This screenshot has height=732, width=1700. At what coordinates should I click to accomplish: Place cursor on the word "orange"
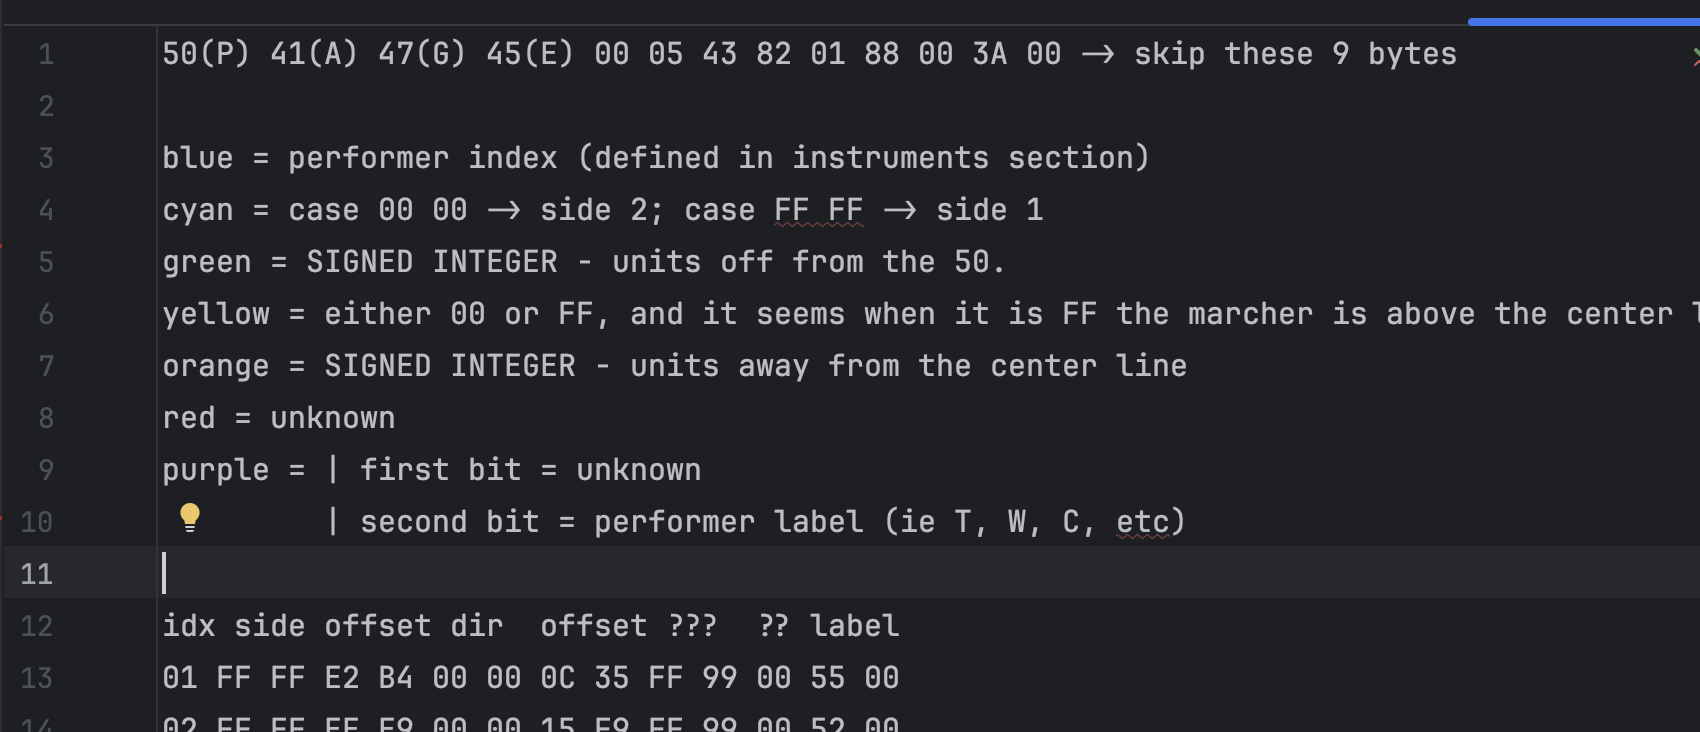[216, 366]
